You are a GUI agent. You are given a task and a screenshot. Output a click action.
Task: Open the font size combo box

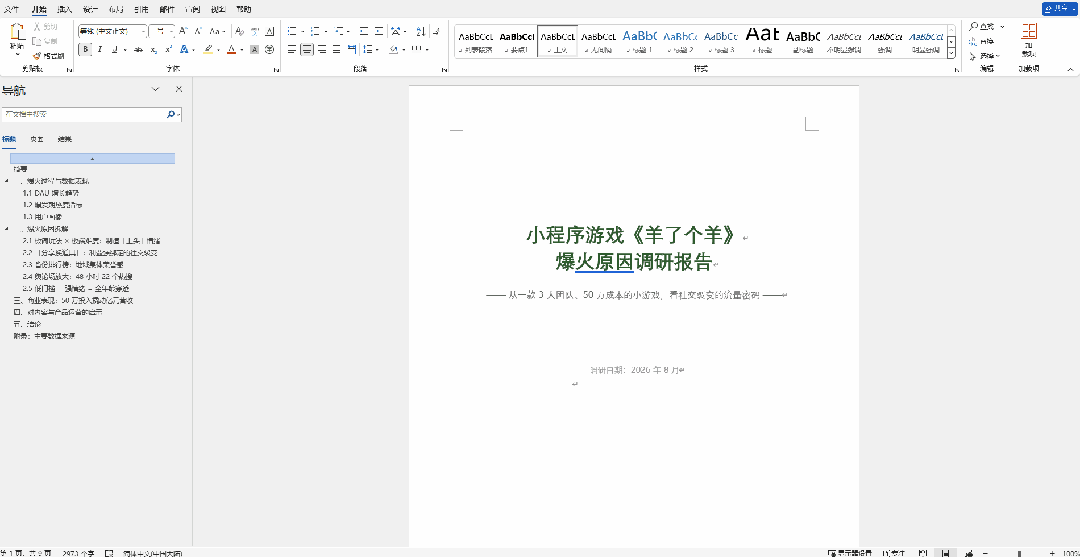tap(163, 31)
